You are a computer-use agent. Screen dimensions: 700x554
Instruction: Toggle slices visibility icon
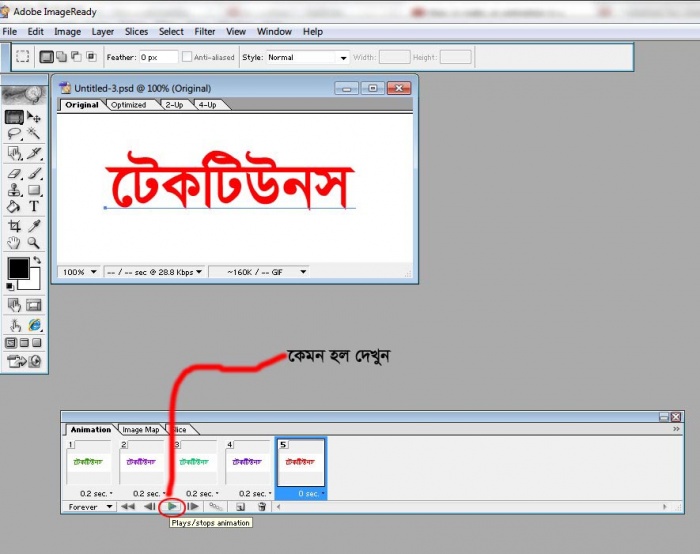point(34,305)
